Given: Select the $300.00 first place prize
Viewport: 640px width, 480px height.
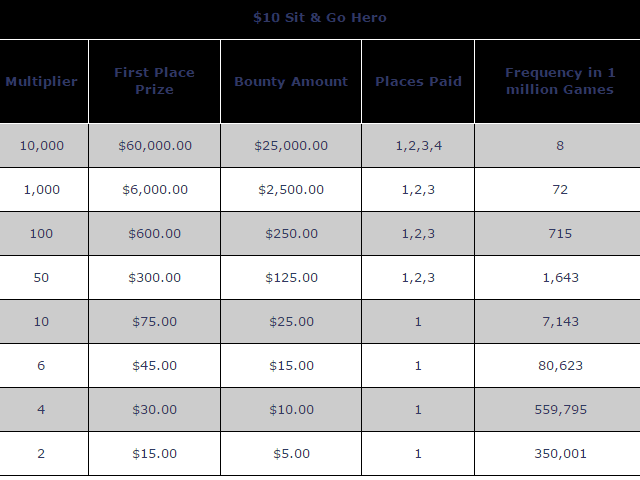Looking at the screenshot, I should click(154, 278).
